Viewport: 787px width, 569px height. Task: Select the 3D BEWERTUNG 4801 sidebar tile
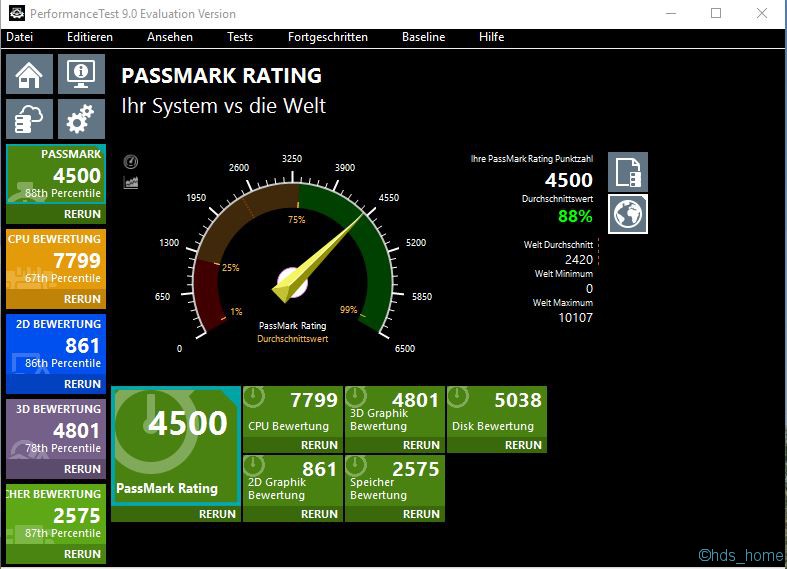56,429
